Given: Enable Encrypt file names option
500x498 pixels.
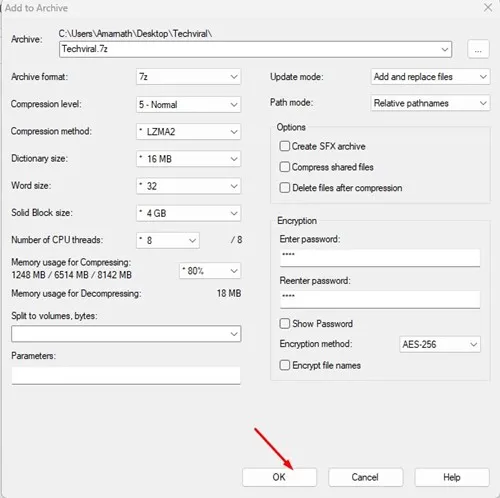Looking at the screenshot, I should tap(284, 365).
